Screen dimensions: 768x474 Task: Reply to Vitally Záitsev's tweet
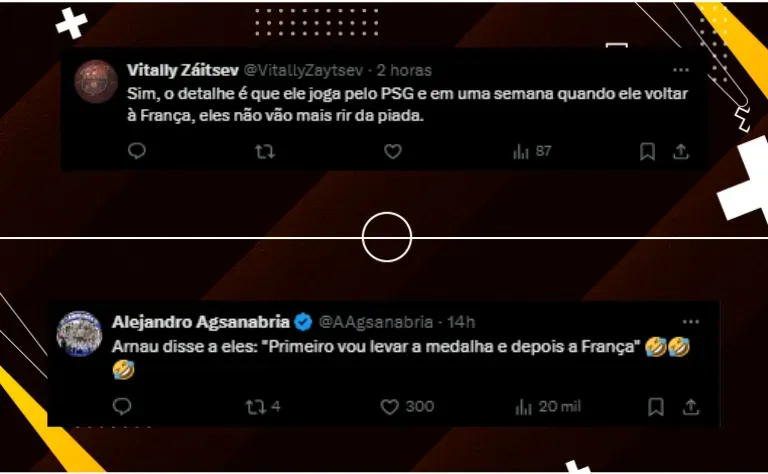tap(137, 151)
